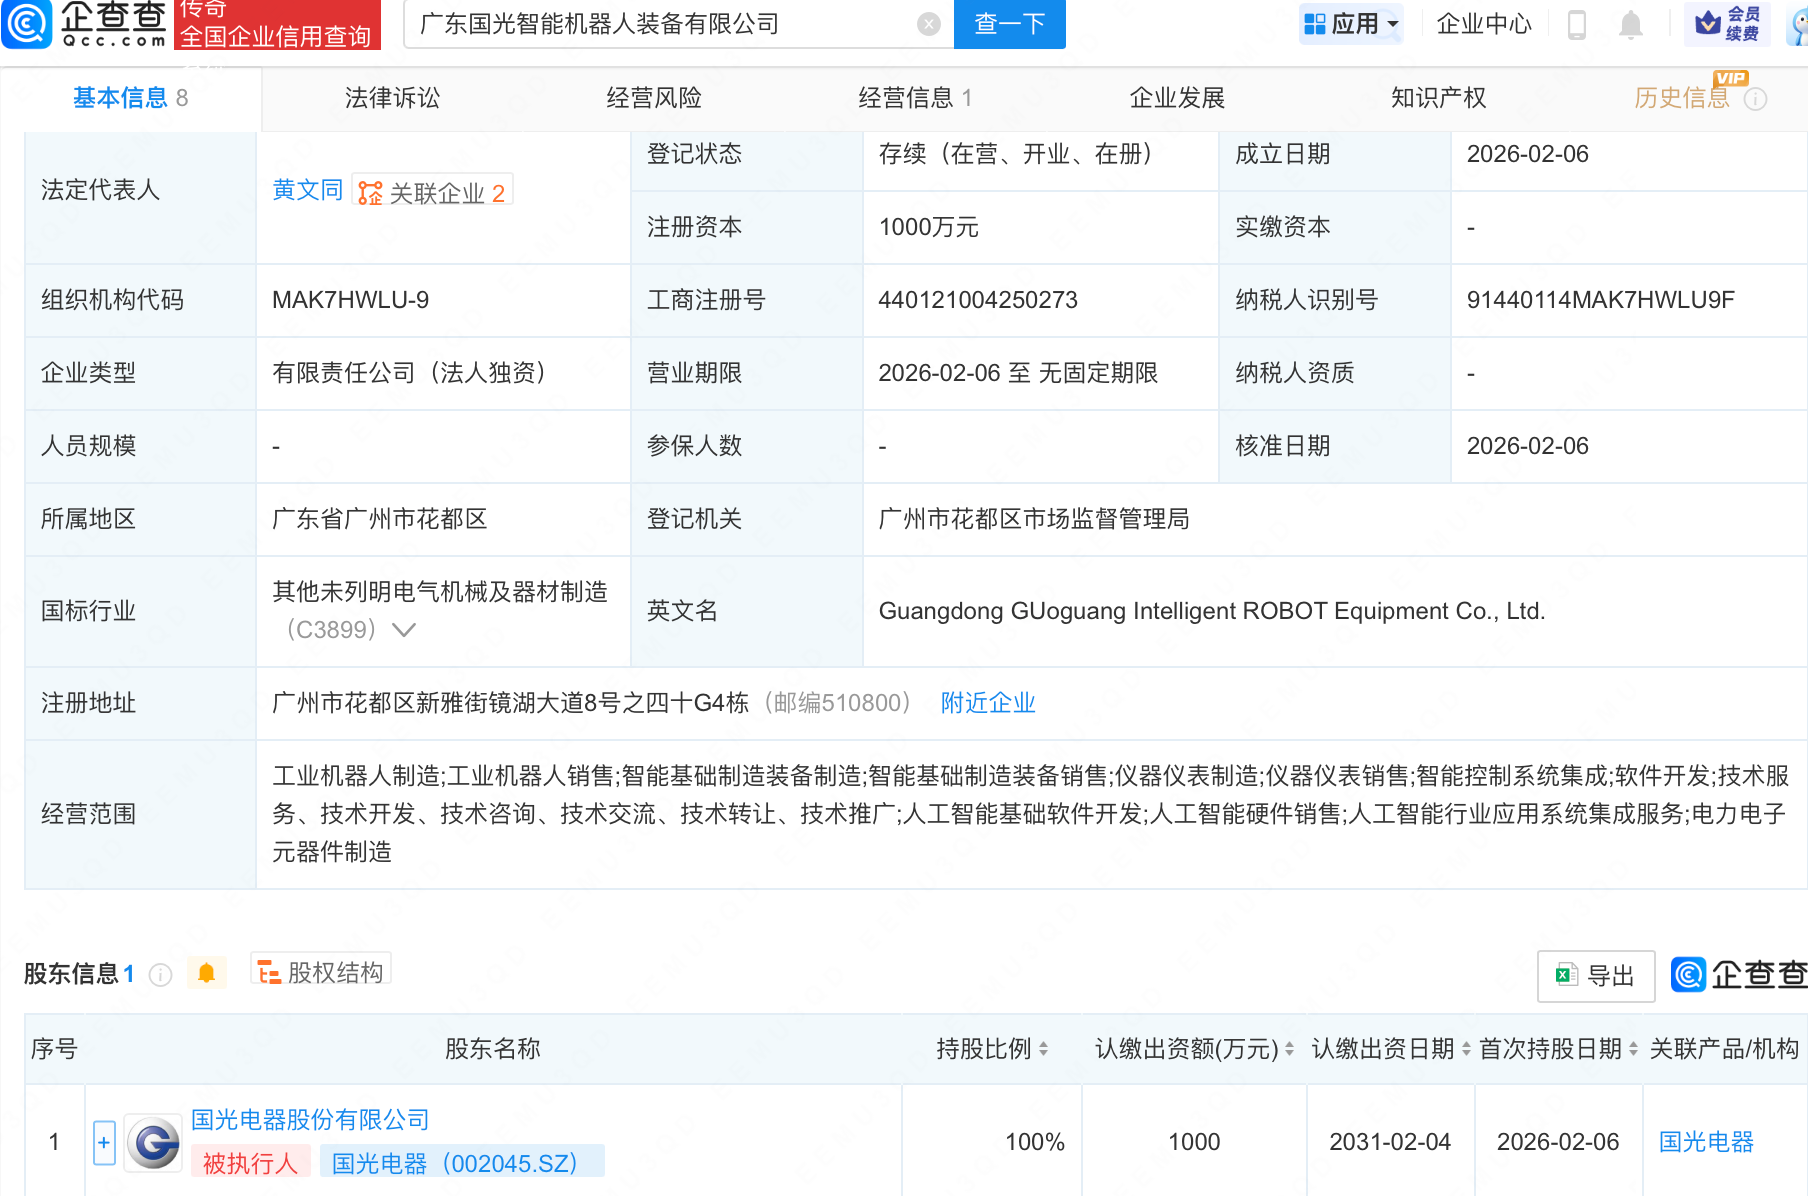This screenshot has height=1196, width=1808.
Task: Expand shareholder row with plus icon
Action: click(x=104, y=1143)
